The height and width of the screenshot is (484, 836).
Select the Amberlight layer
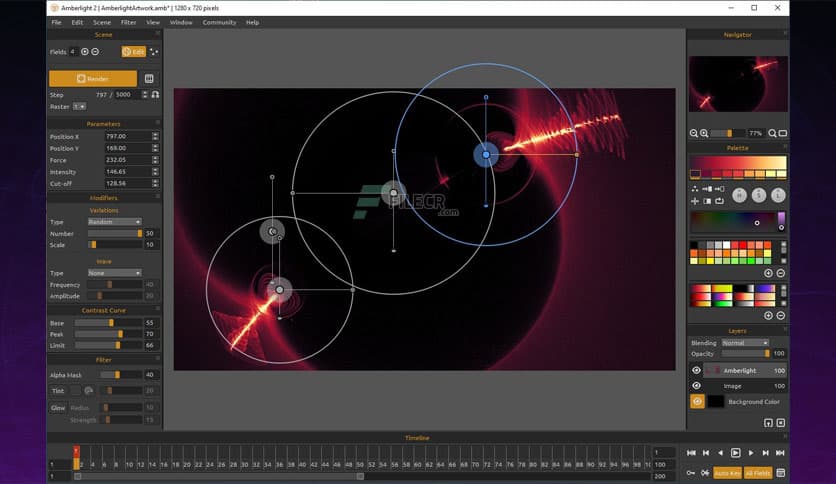click(x=745, y=370)
